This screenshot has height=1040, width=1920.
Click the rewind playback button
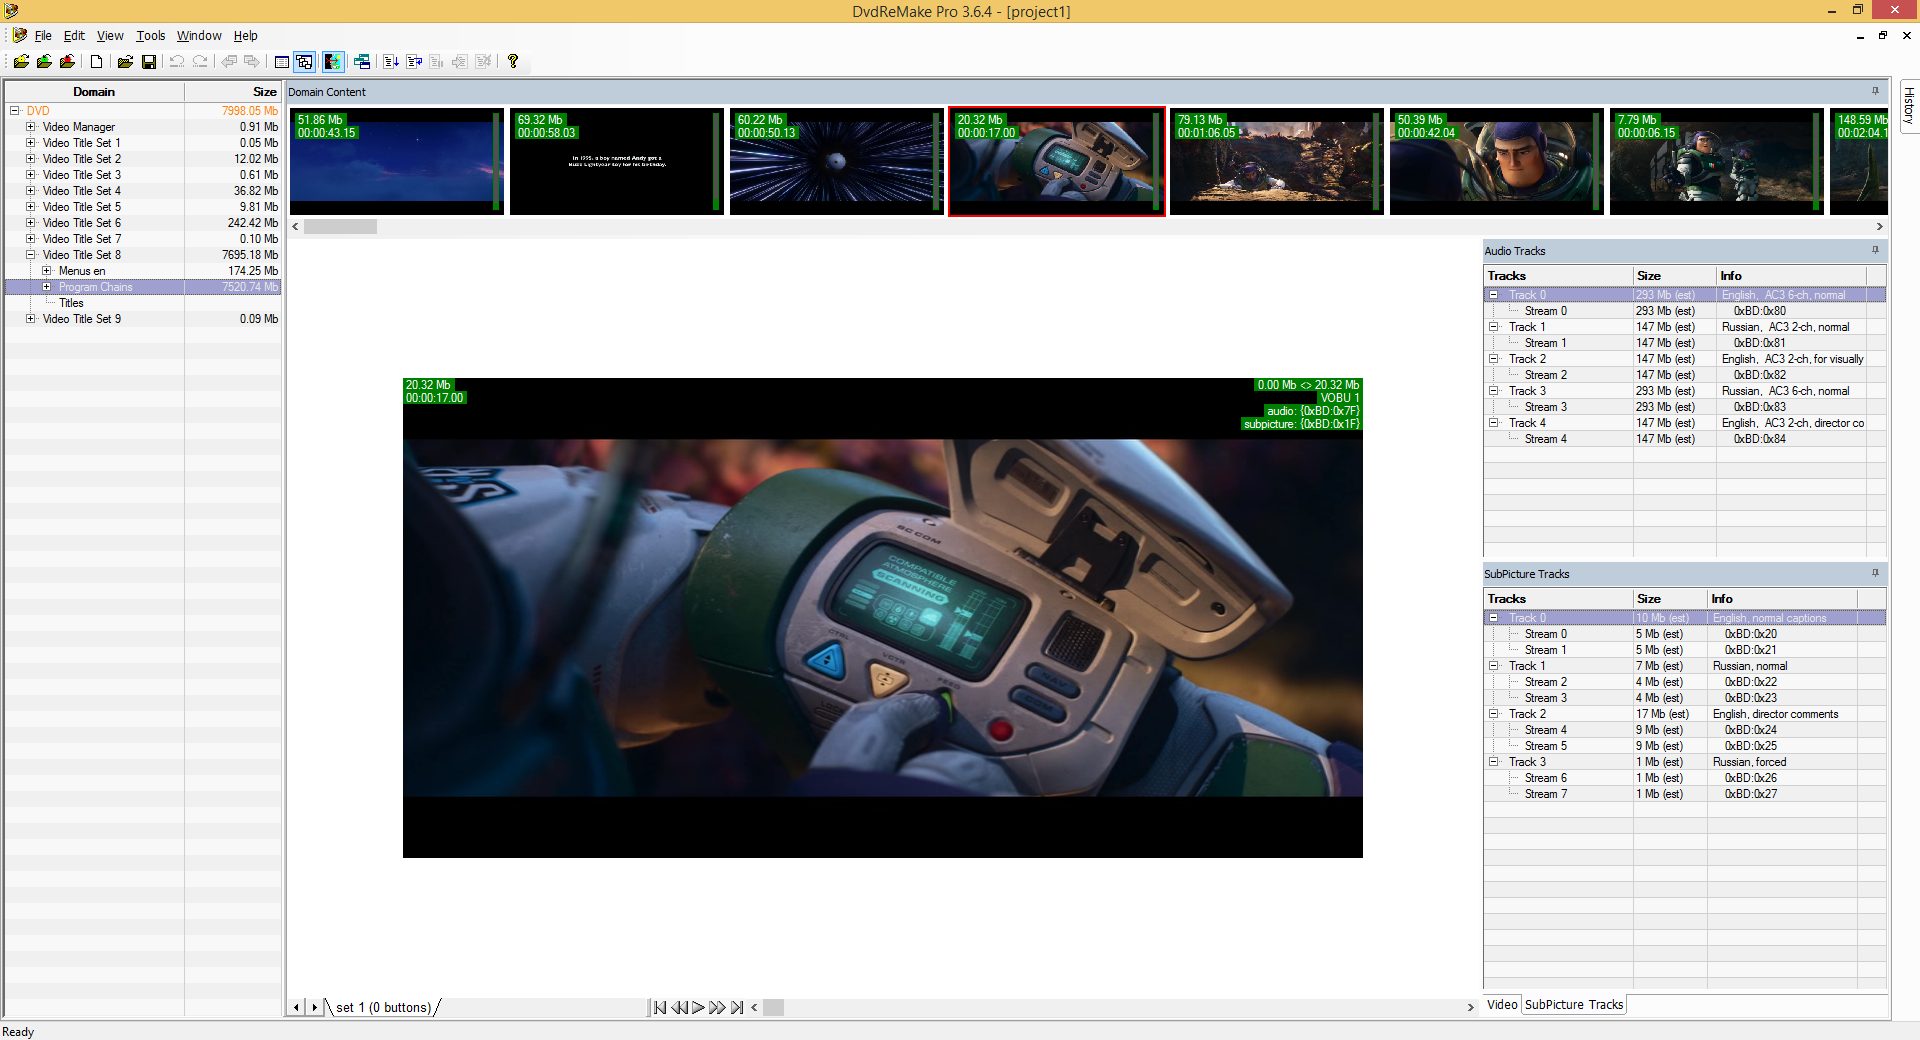[679, 1008]
